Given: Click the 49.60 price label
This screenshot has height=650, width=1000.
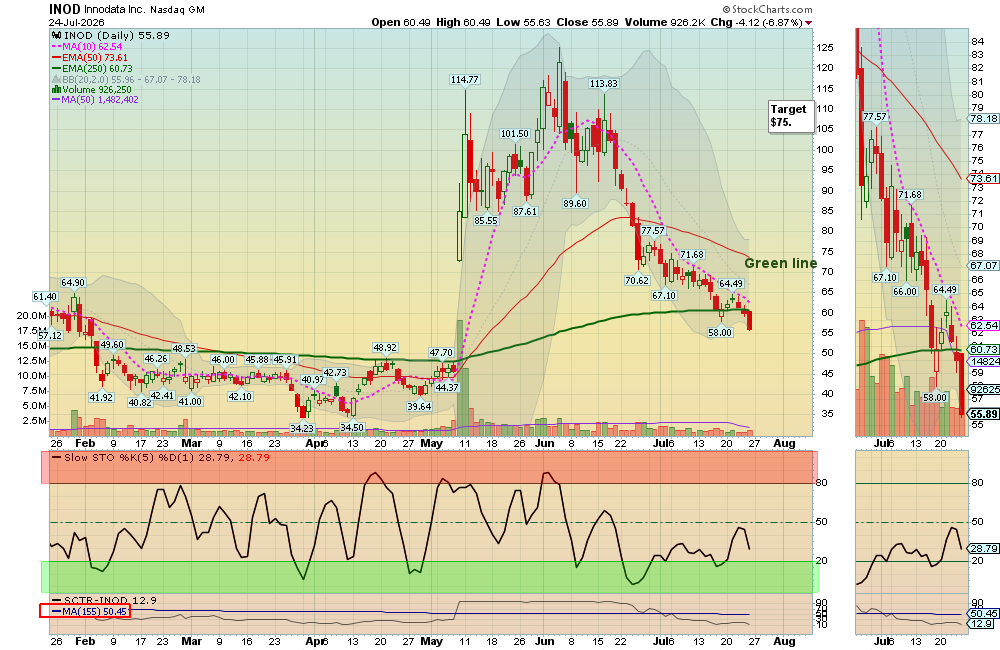Looking at the screenshot, I should pyautogui.click(x=112, y=345).
